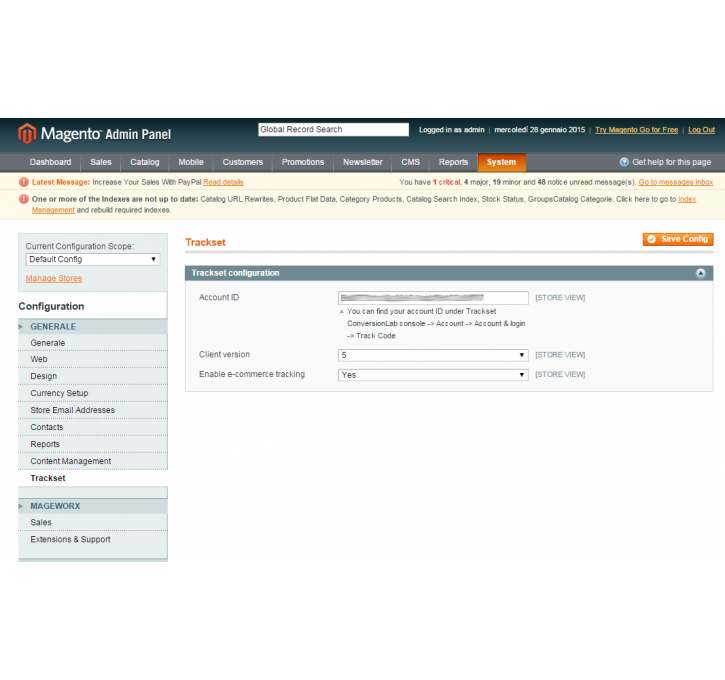The width and height of the screenshot is (725, 680).
Task: Open the Client version dropdown
Action: pyautogui.click(x=433, y=355)
